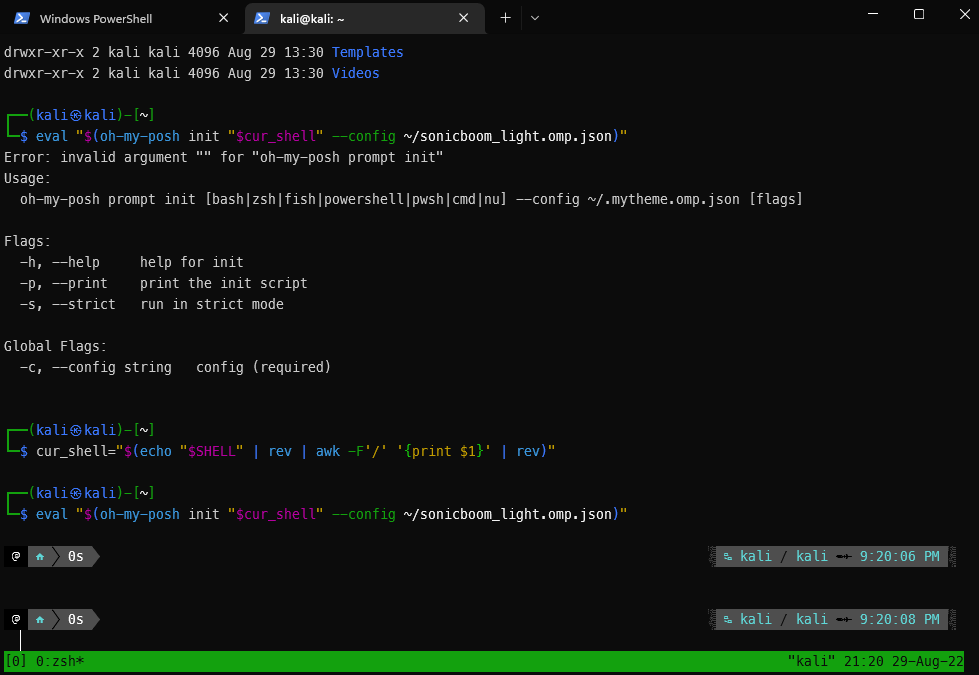Click the cur_shell assignment command
Image resolution: width=979 pixels, height=675 pixels.
point(295,451)
